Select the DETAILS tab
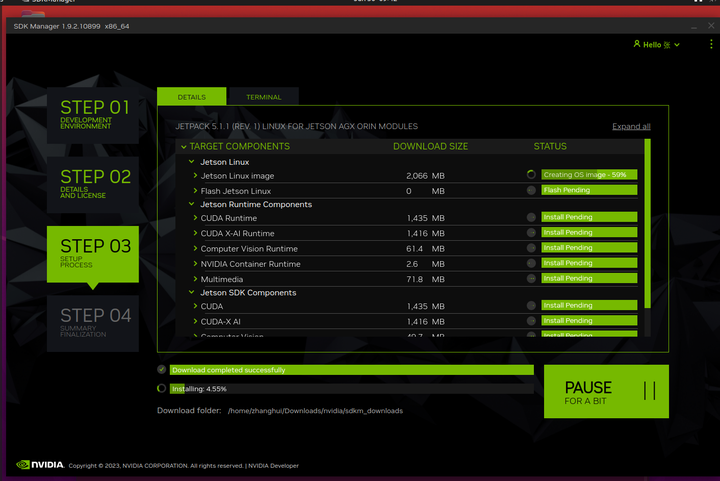The width and height of the screenshot is (720, 481). 191,97
